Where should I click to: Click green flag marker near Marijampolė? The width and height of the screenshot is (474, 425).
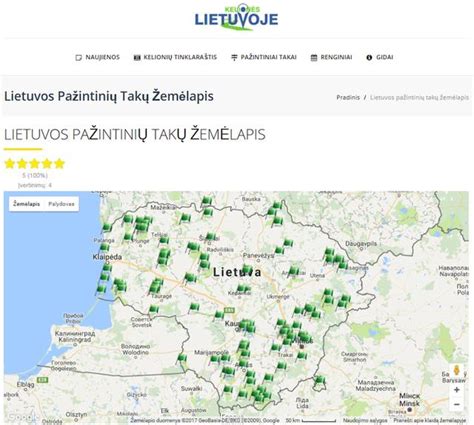click(x=215, y=359)
